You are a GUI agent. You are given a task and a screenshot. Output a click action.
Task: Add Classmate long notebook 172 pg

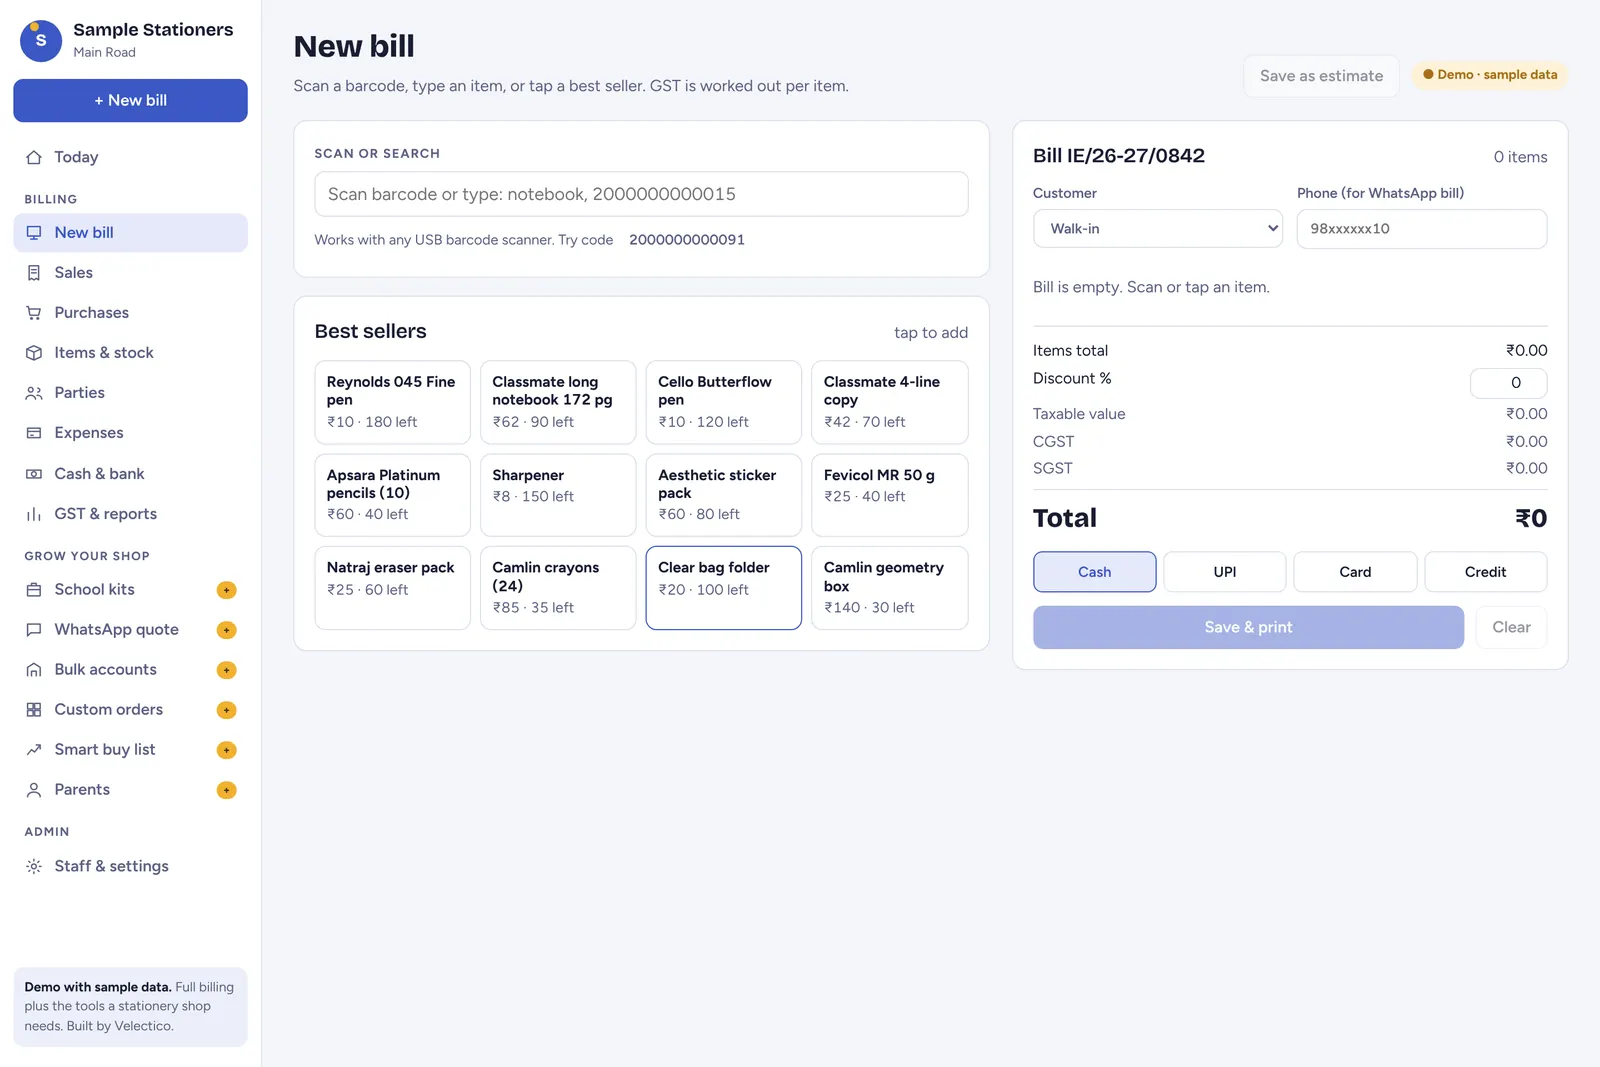558,402
